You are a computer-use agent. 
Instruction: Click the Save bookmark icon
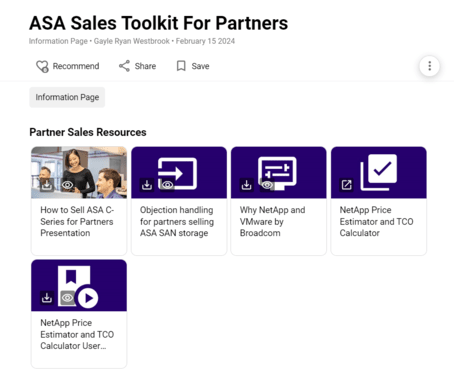click(x=181, y=66)
